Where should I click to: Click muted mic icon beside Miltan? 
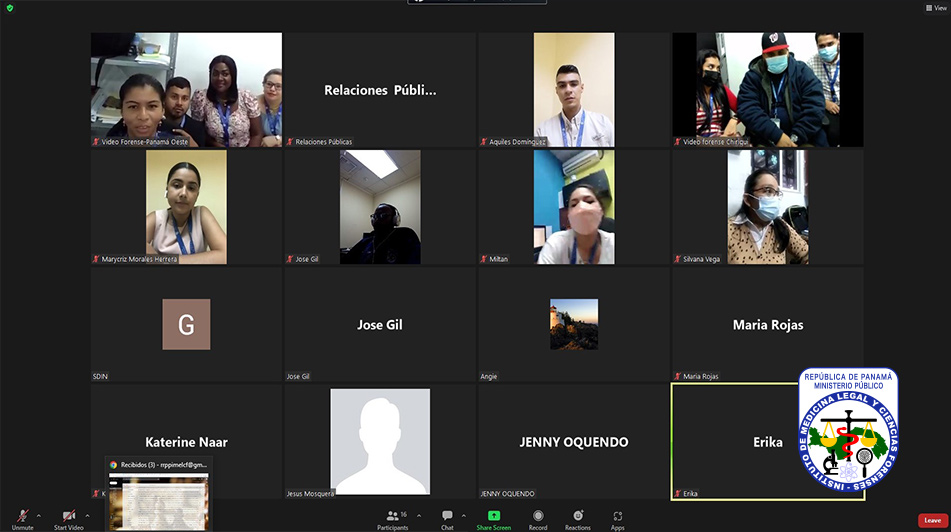(x=484, y=258)
